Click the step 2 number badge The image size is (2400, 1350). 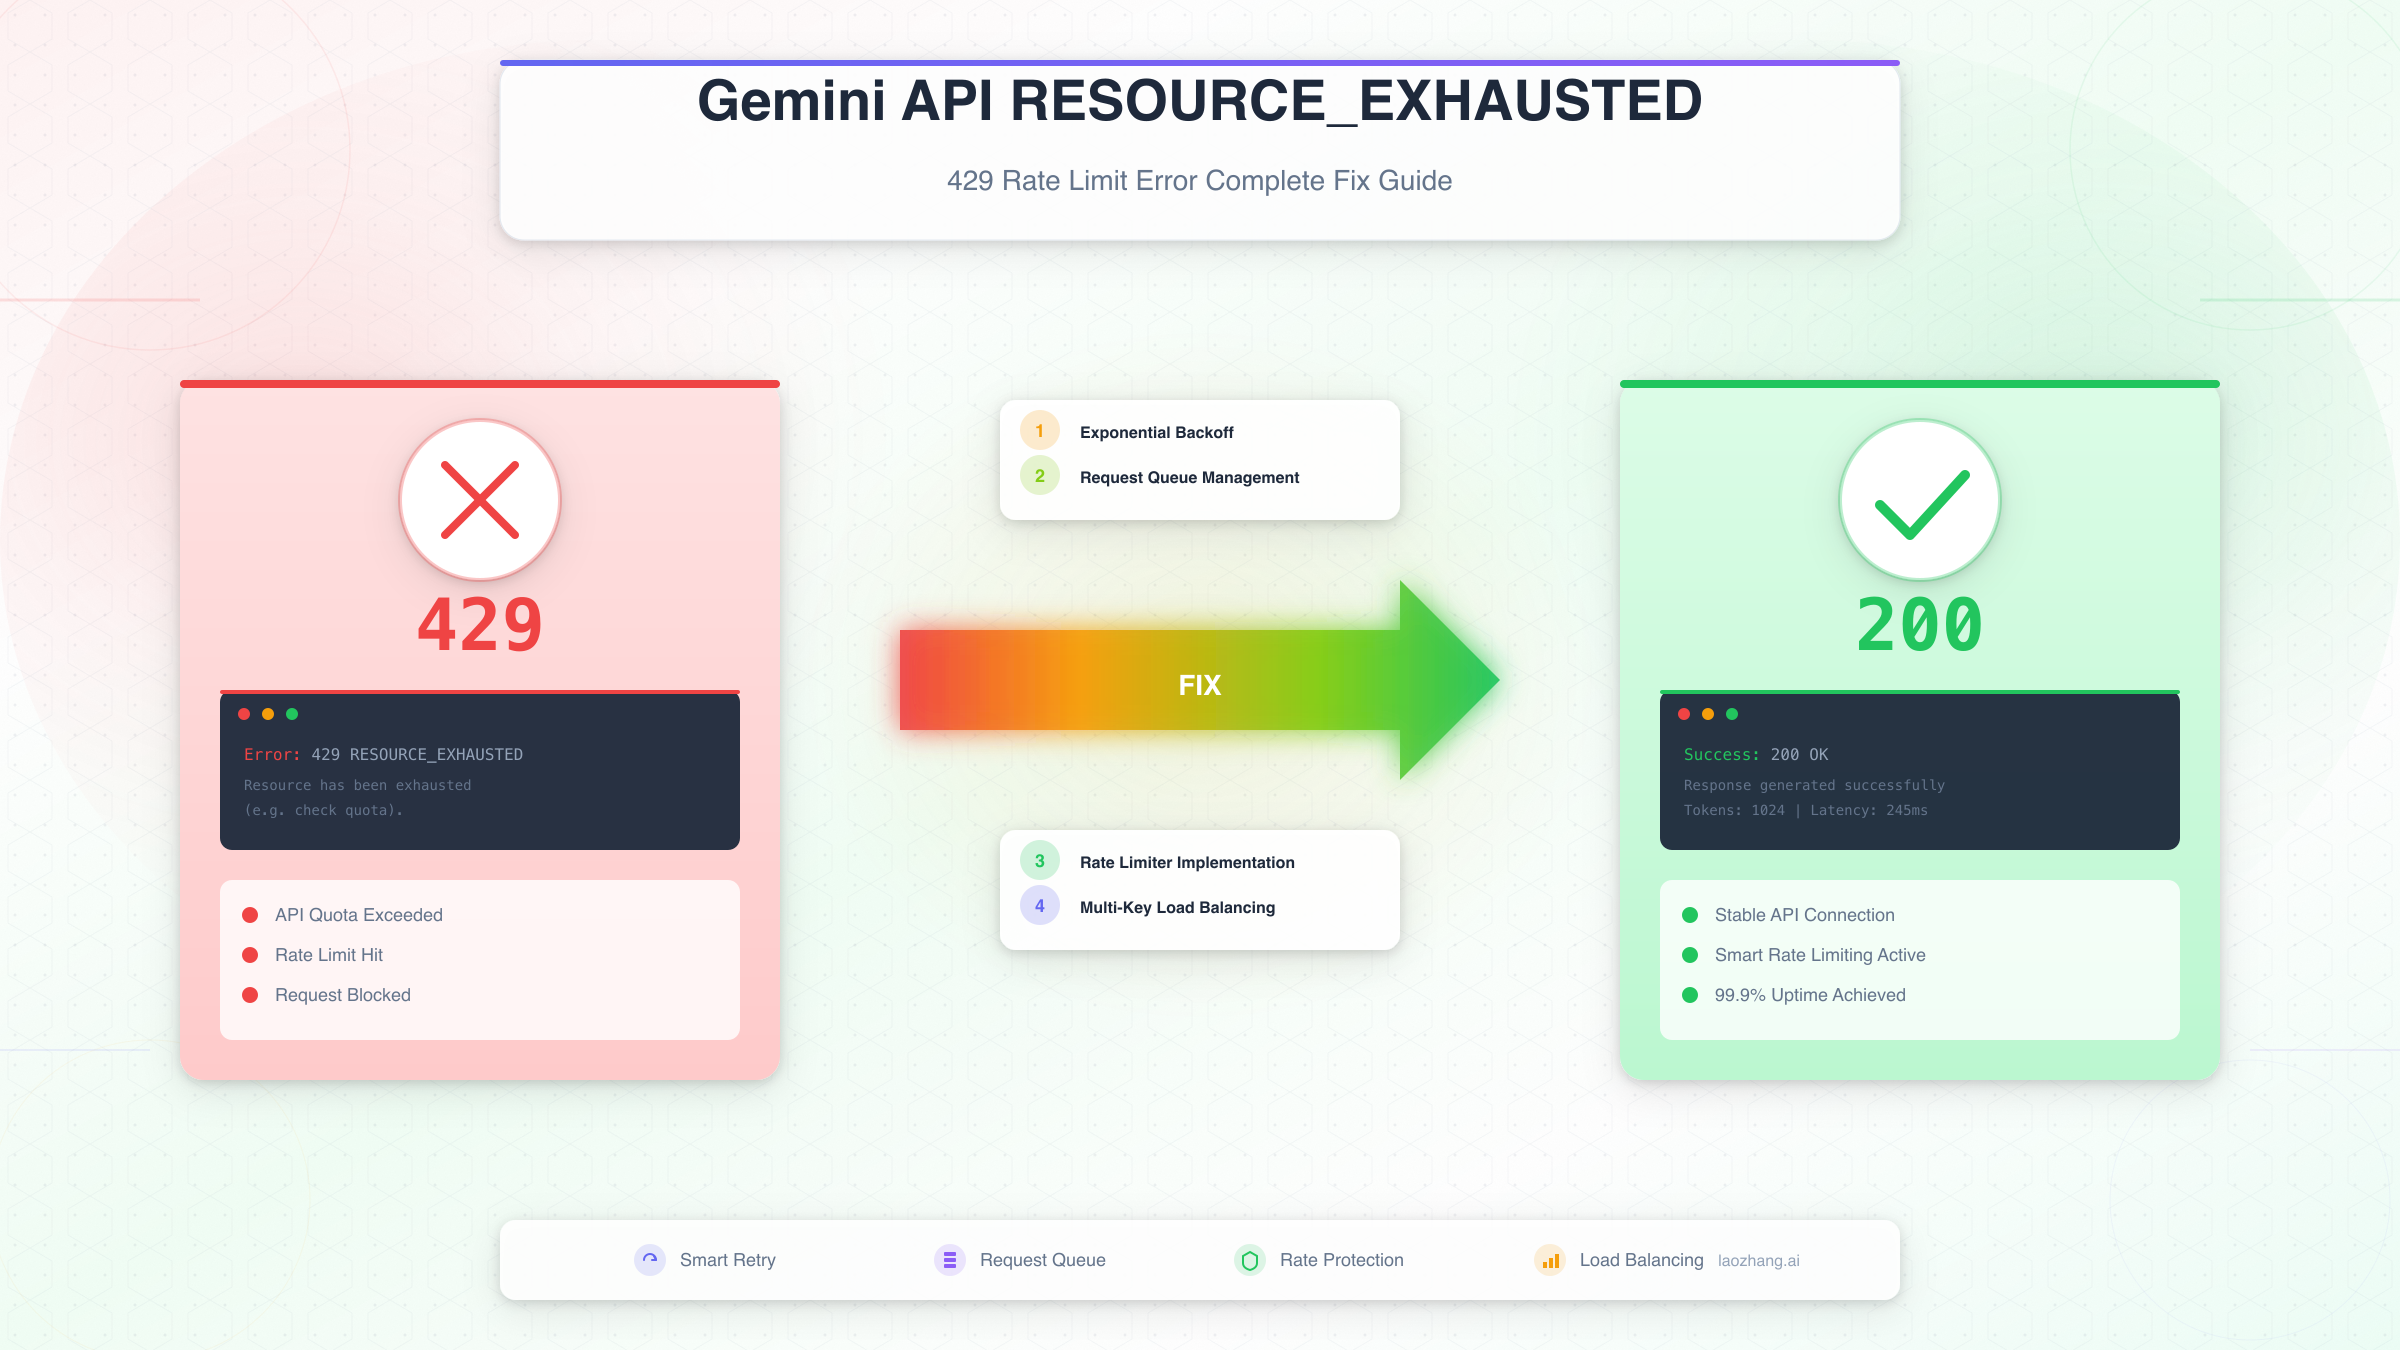(x=1040, y=476)
